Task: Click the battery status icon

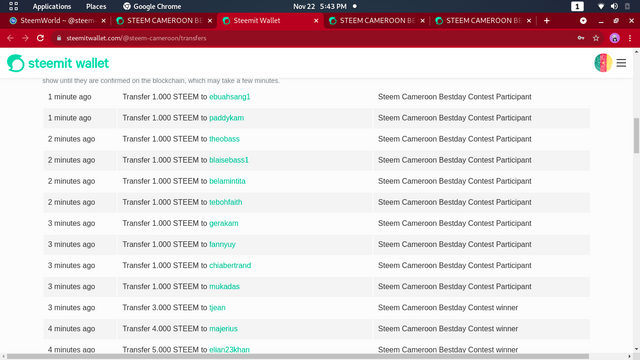Action: pyautogui.click(x=628, y=7)
